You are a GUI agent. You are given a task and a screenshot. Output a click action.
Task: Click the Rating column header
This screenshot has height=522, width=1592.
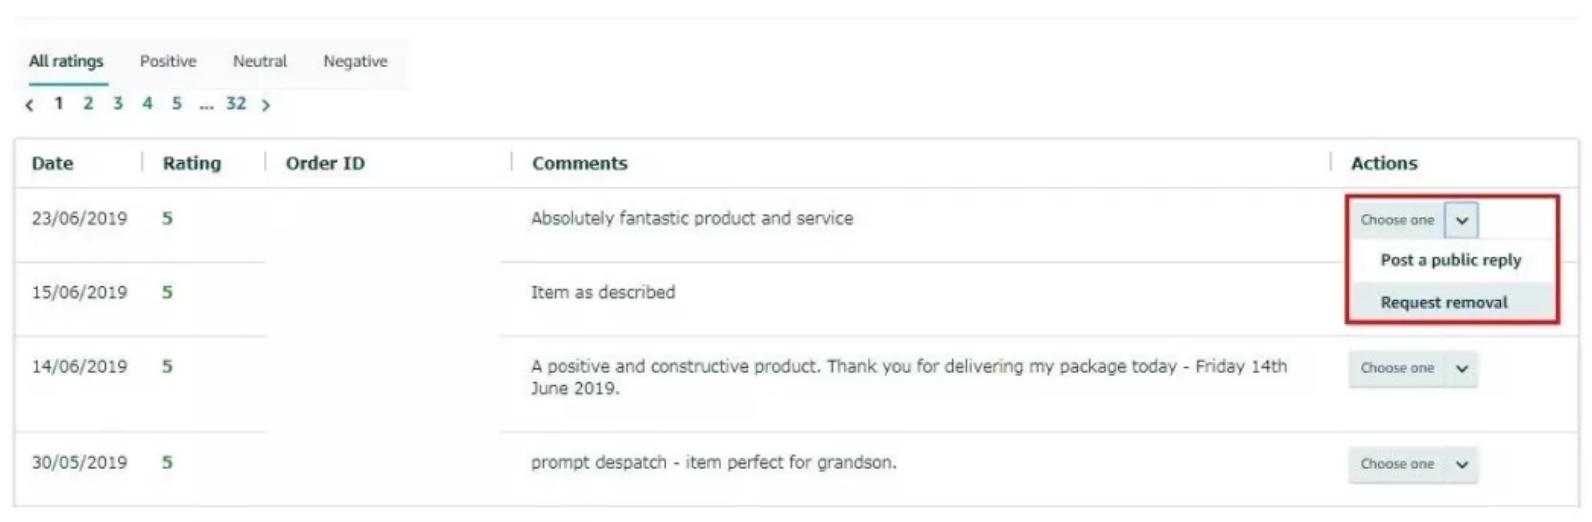tap(192, 164)
